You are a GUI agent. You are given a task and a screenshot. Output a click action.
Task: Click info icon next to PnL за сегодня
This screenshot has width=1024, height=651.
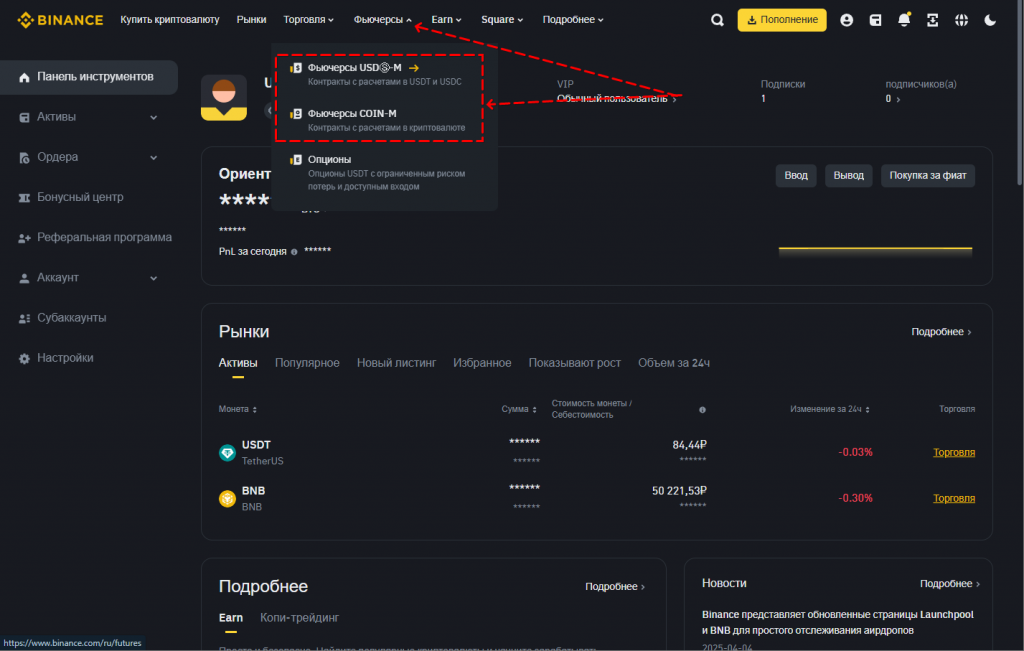294,252
